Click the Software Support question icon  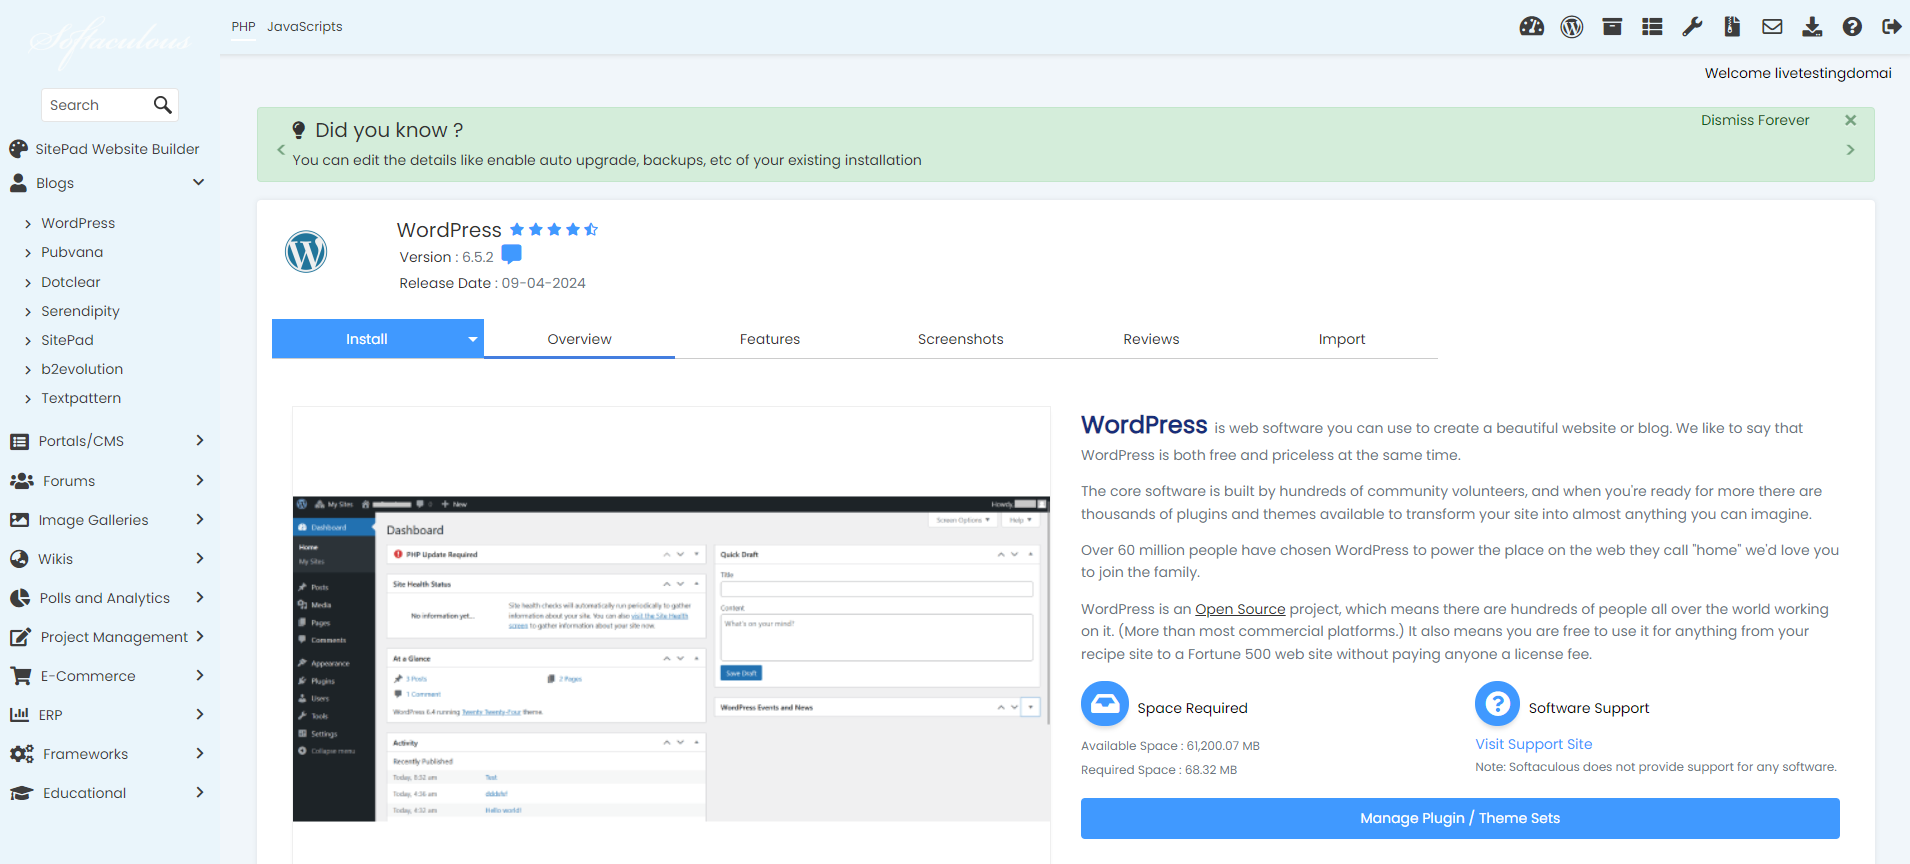[1497, 705]
